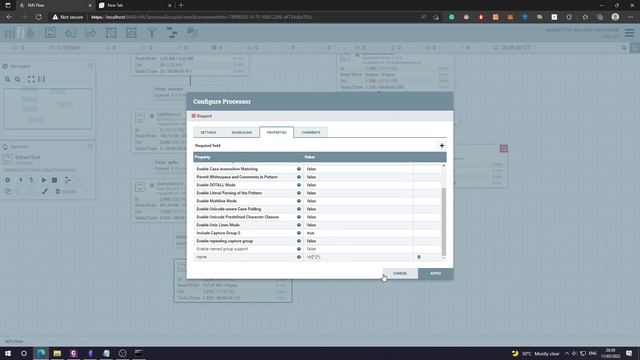Screen dimensions: 640x360
Task: Open help icon for Enable DOTALL Mode
Action: click(299, 185)
